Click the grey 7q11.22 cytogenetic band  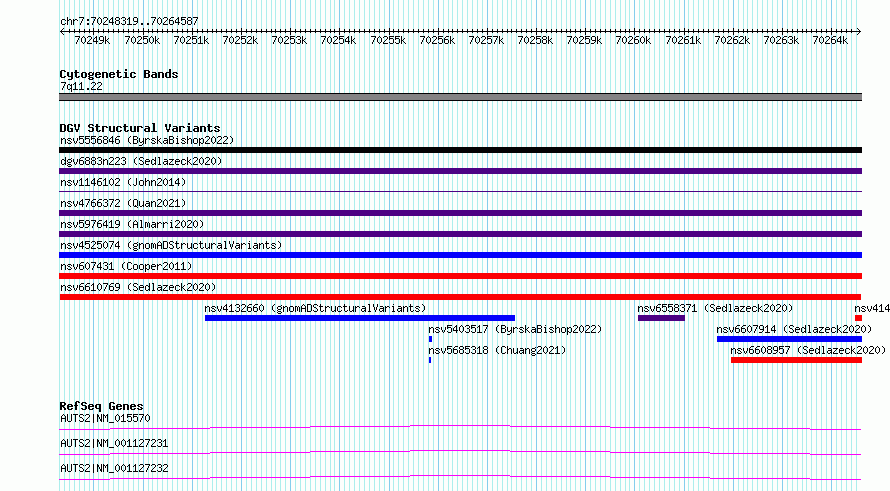460,97
